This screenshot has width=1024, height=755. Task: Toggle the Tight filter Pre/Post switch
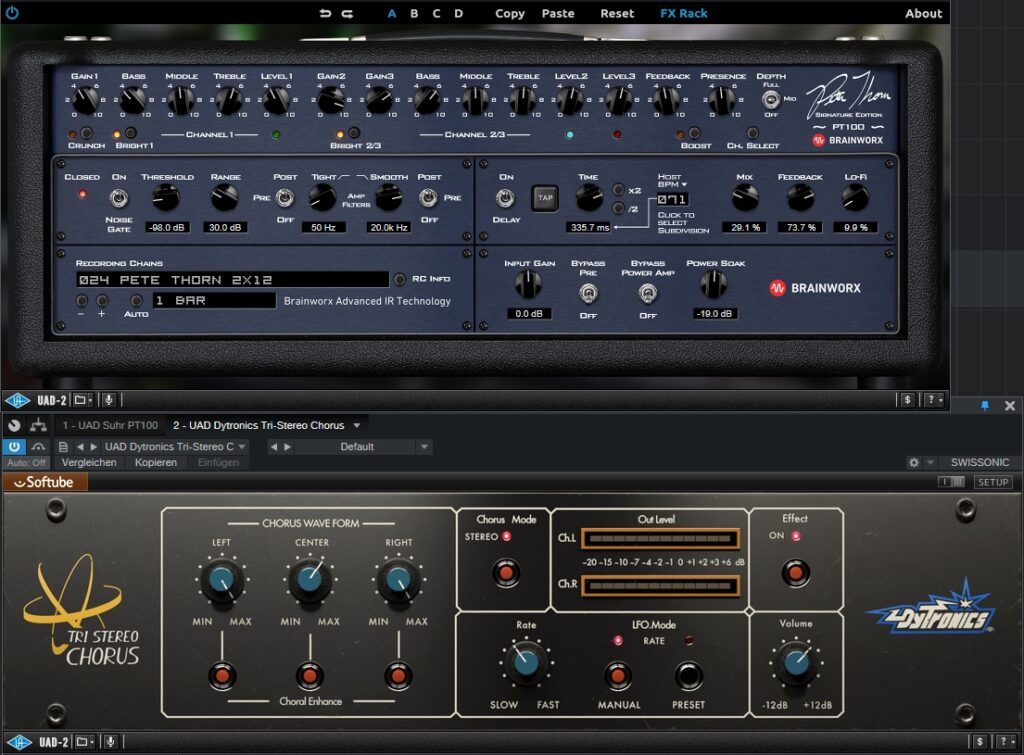click(284, 197)
